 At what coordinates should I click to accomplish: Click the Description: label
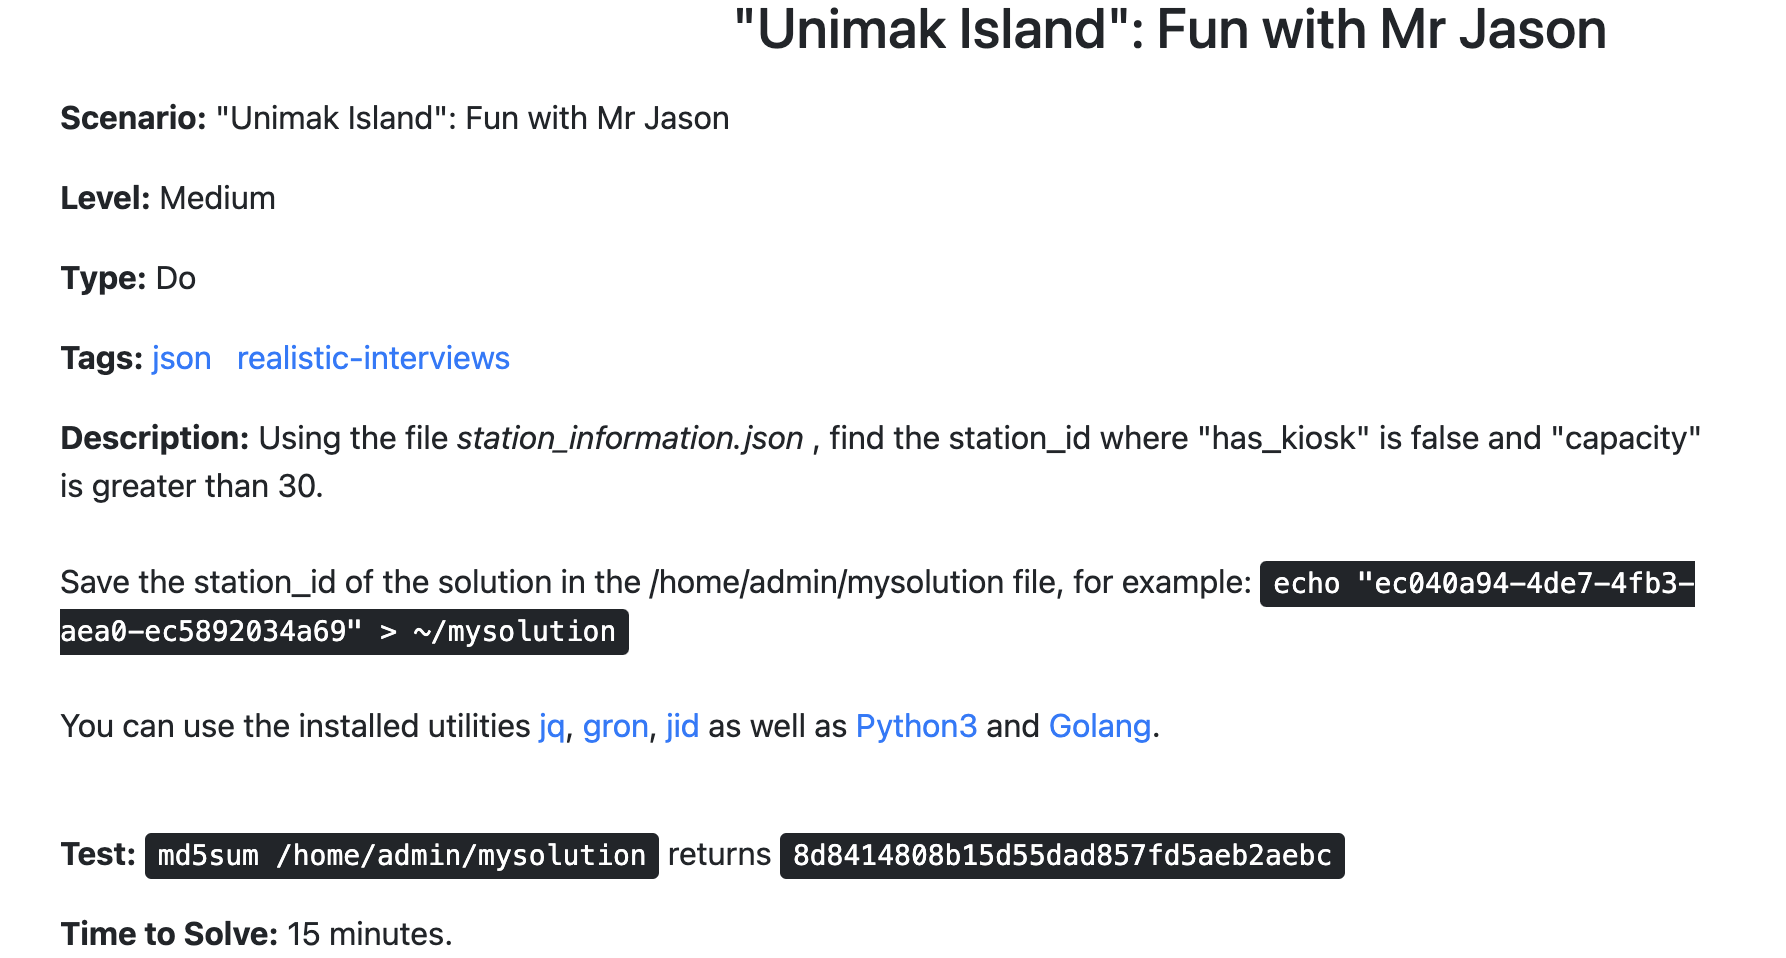(155, 438)
